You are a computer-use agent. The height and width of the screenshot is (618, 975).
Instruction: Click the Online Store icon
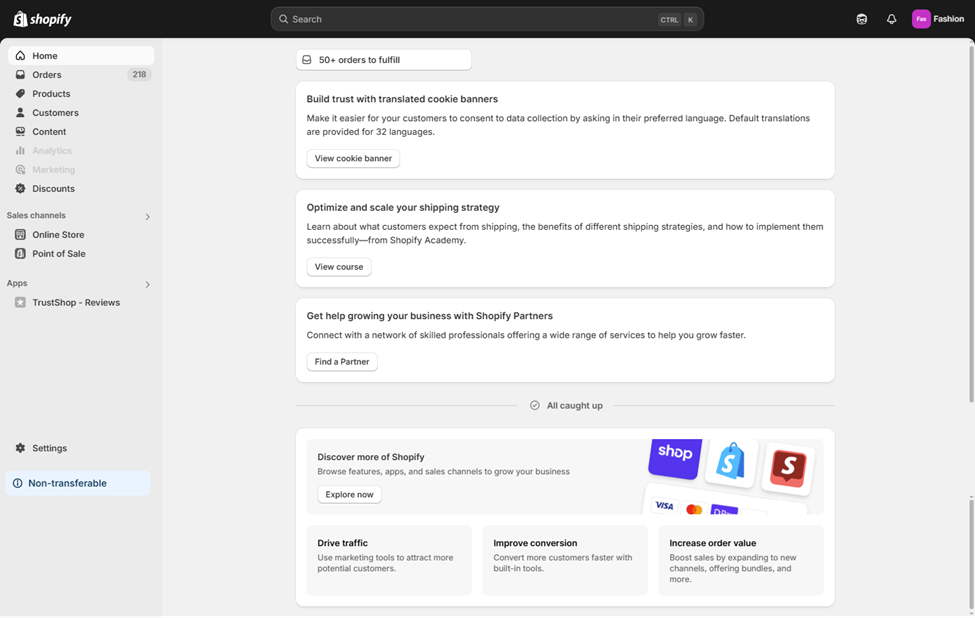point(21,234)
